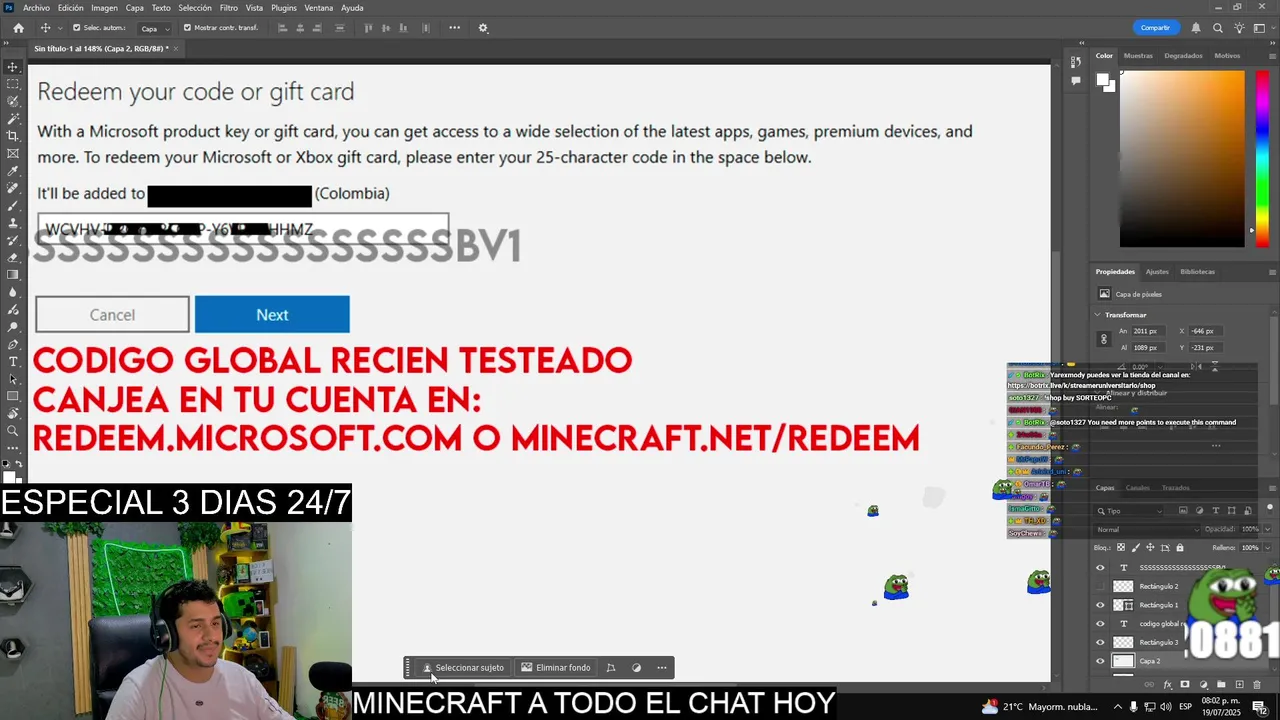Select the Eyedropper tool
The width and height of the screenshot is (1280, 720).
tap(13, 171)
